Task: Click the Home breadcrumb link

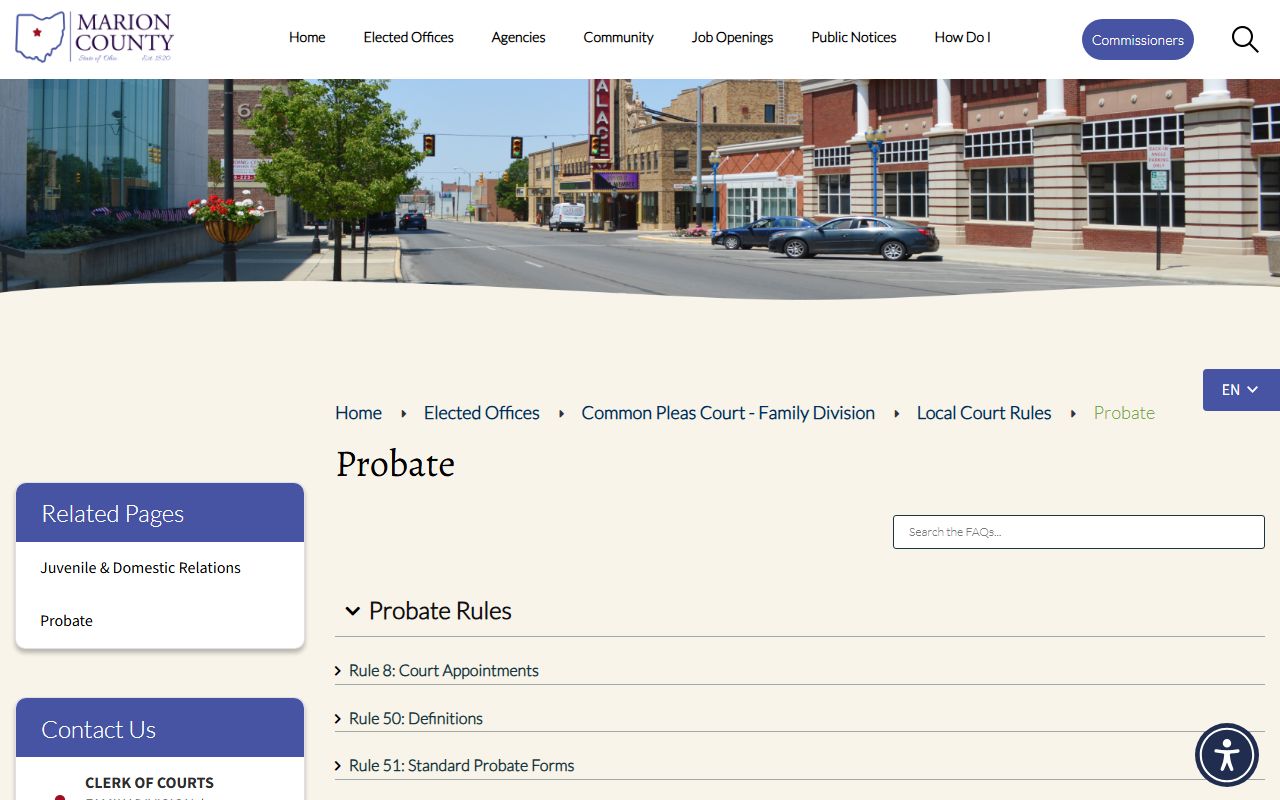Action: pos(358,413)
